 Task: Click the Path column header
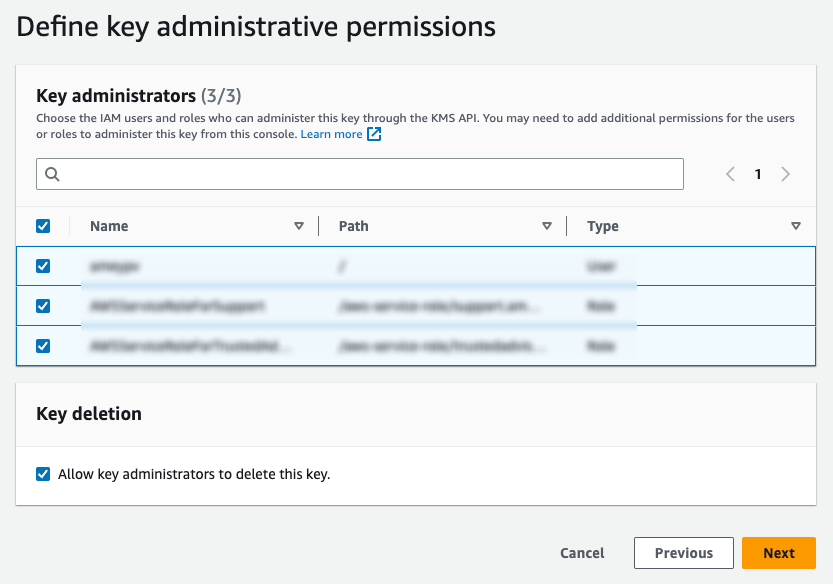(354, 226)
